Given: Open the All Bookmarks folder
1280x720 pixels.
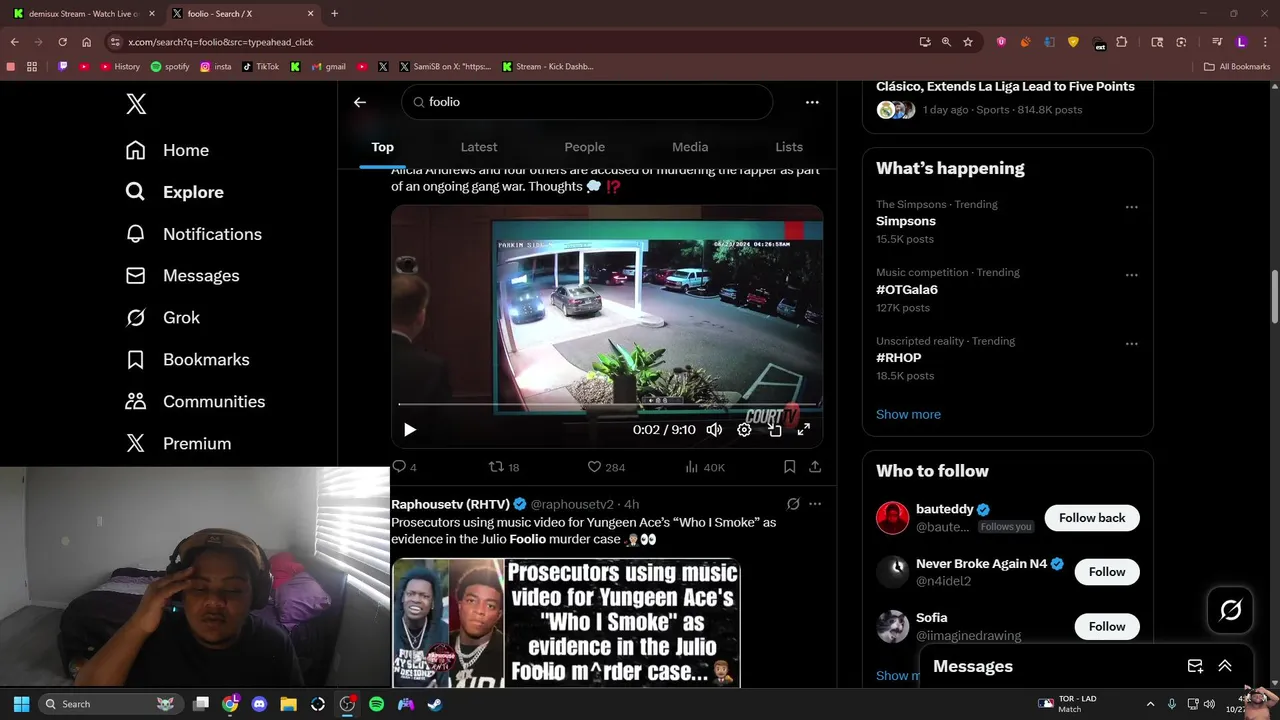Looking at the screenshot, I should (x=1237, y=67).
